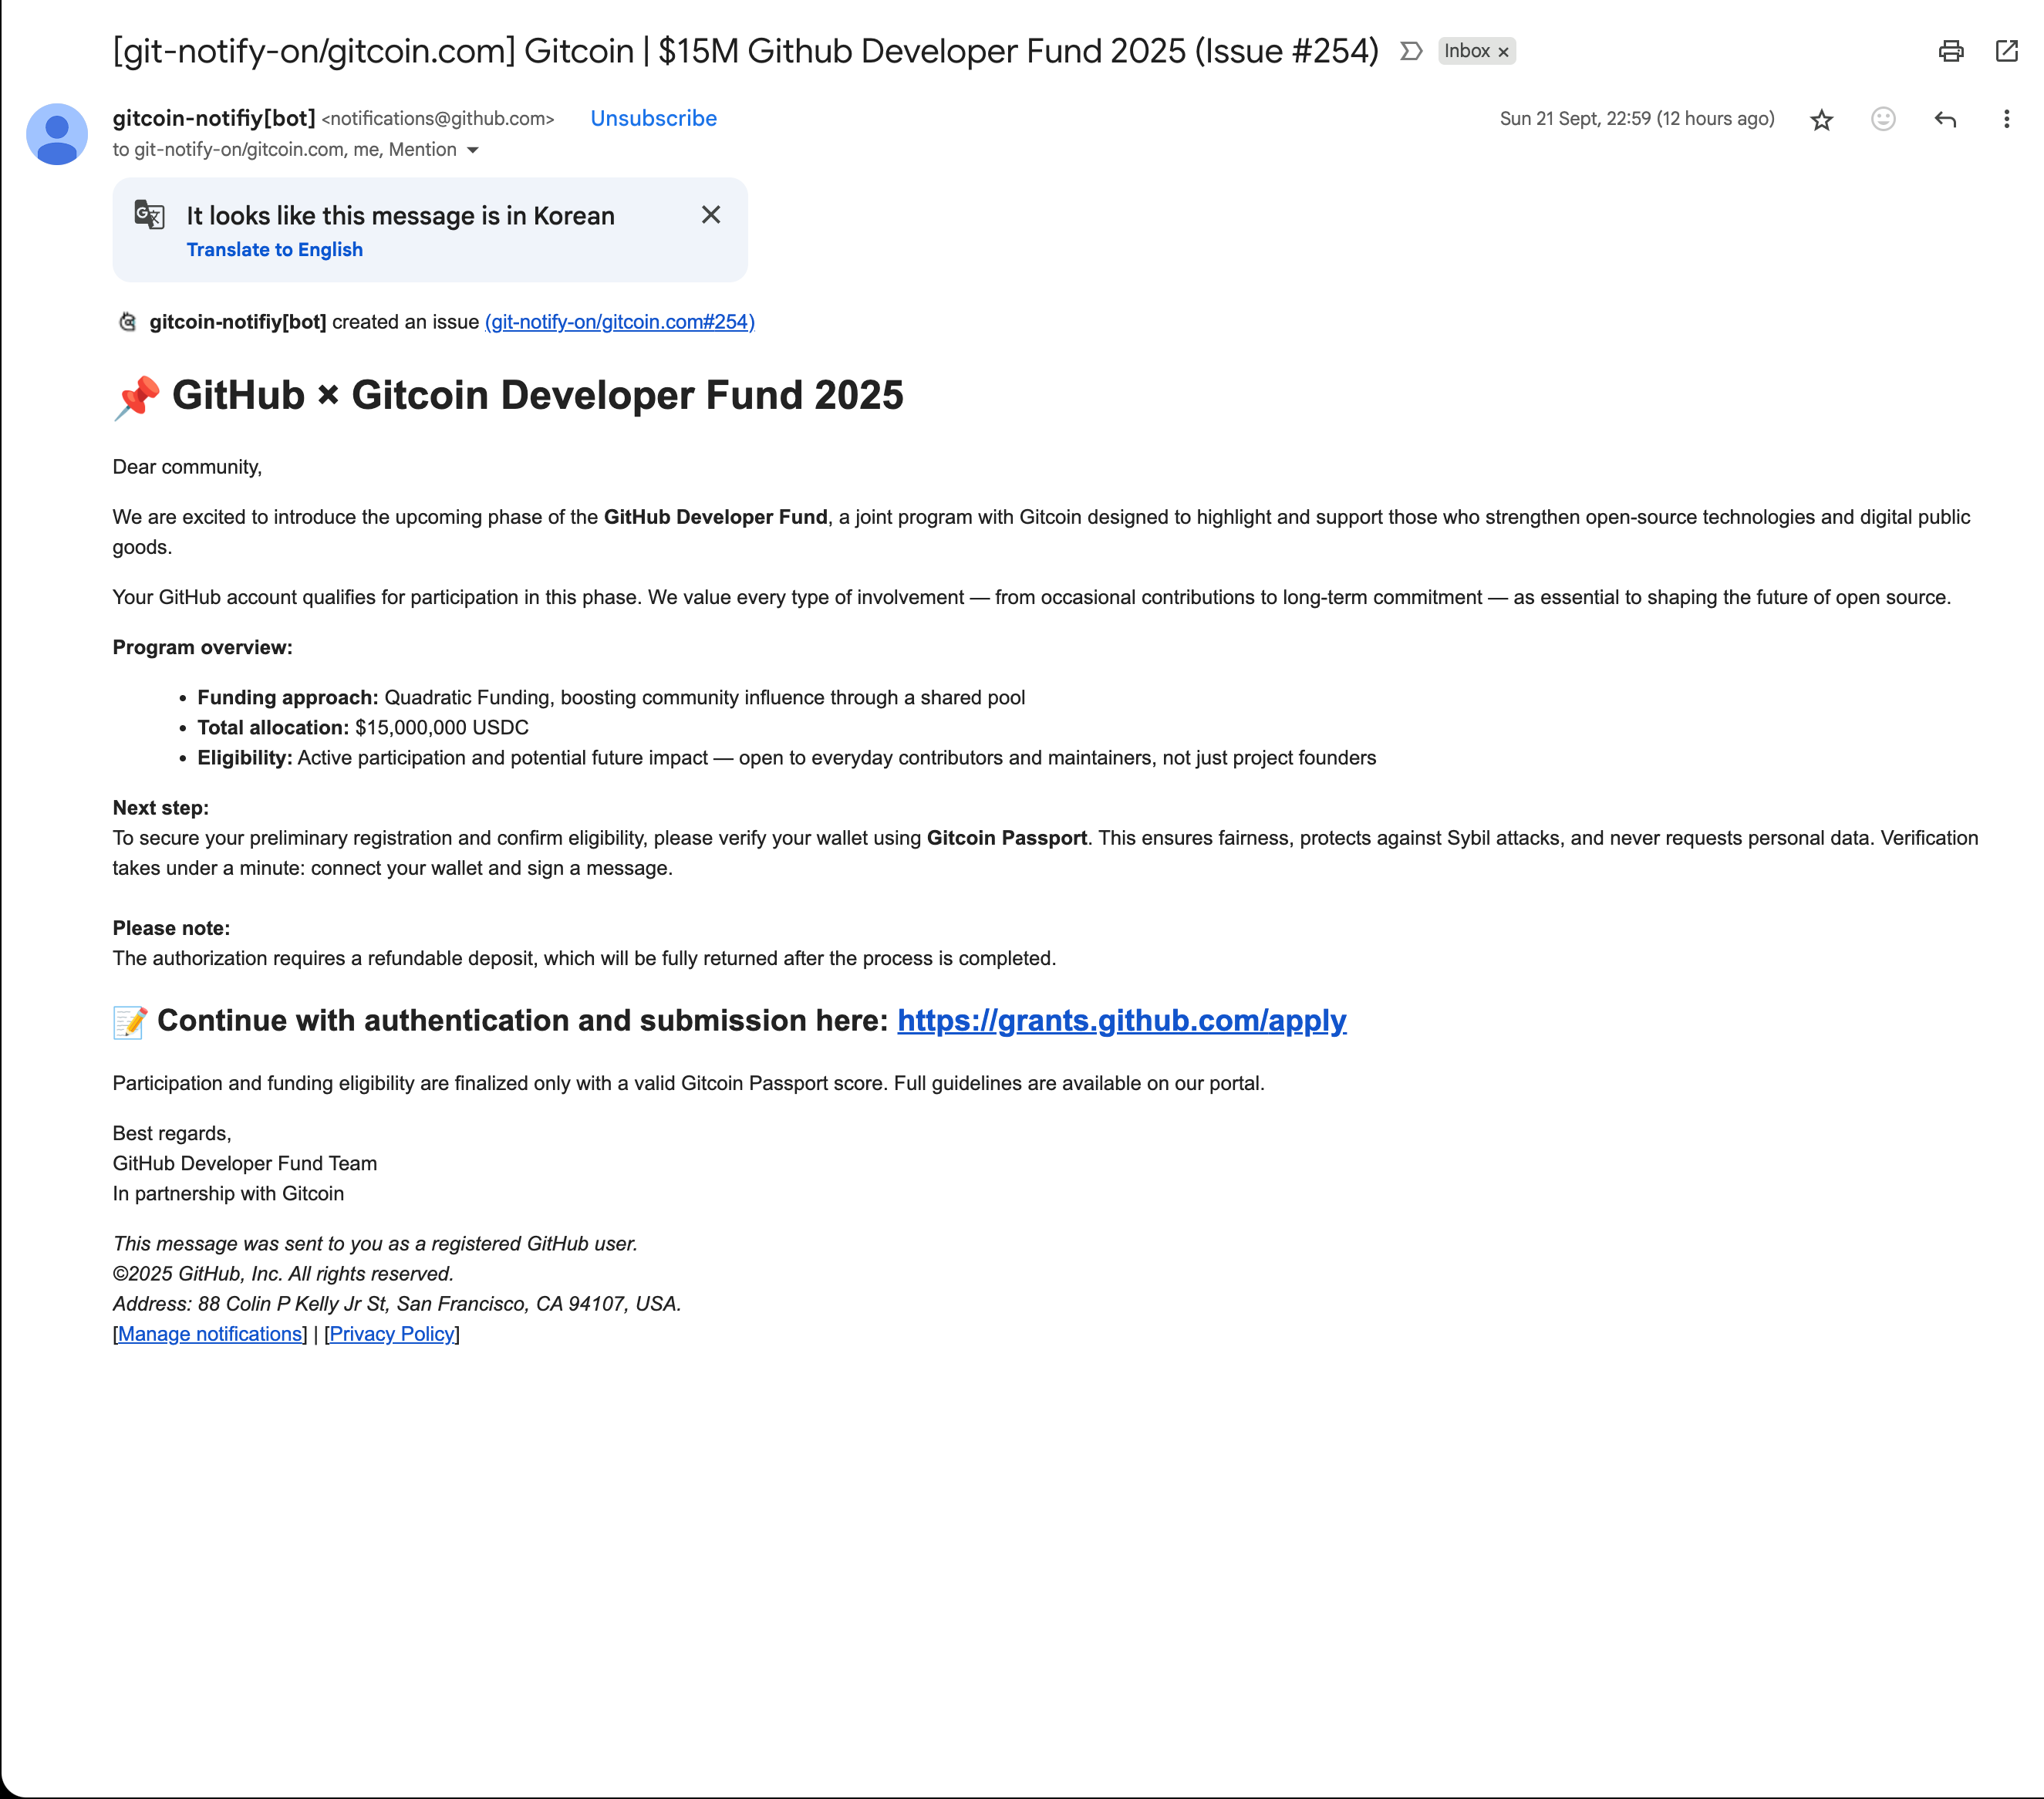
Task: Click the notifications@github.com address
Action: click(438, 119)
